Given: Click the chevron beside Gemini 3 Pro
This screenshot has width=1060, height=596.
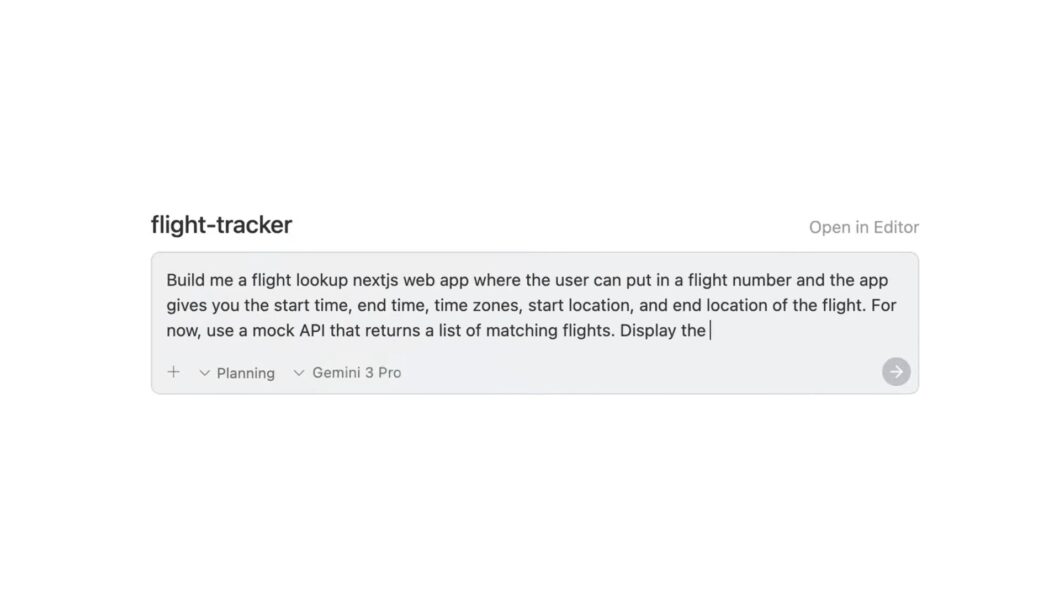Looking at the screenshot, I should click(299, 373).
